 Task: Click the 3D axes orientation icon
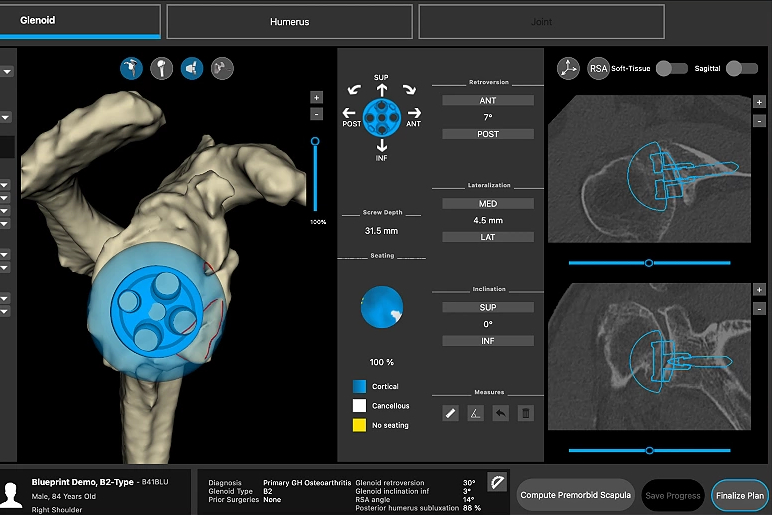(x=568, y=68)
